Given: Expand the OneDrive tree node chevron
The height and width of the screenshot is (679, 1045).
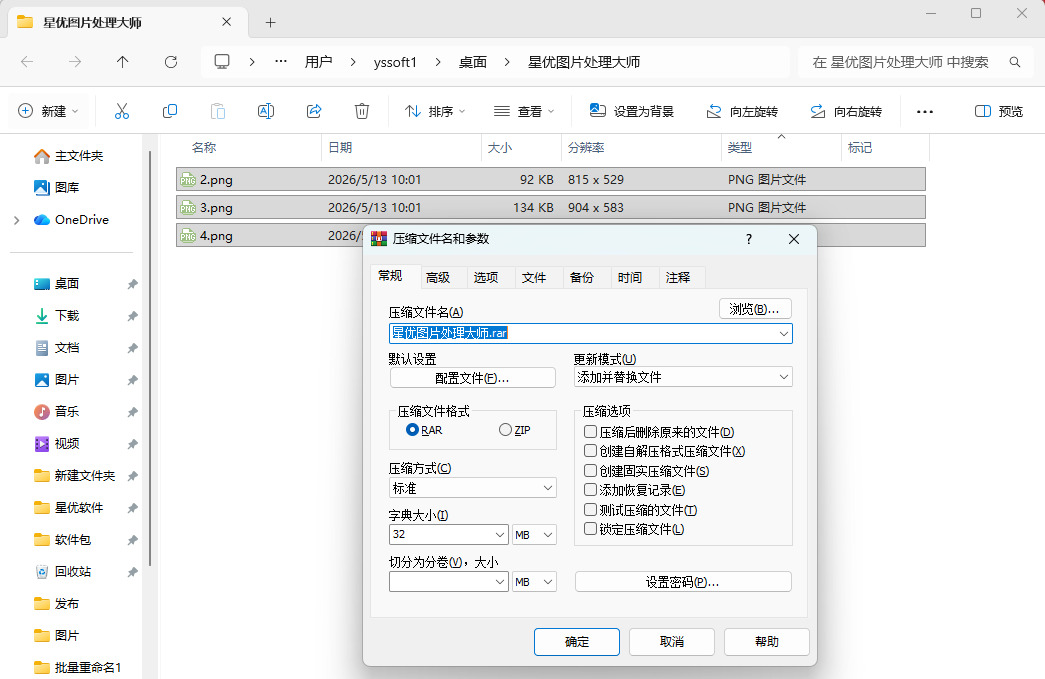Looking at the screenshot, I should click(17, 220).
